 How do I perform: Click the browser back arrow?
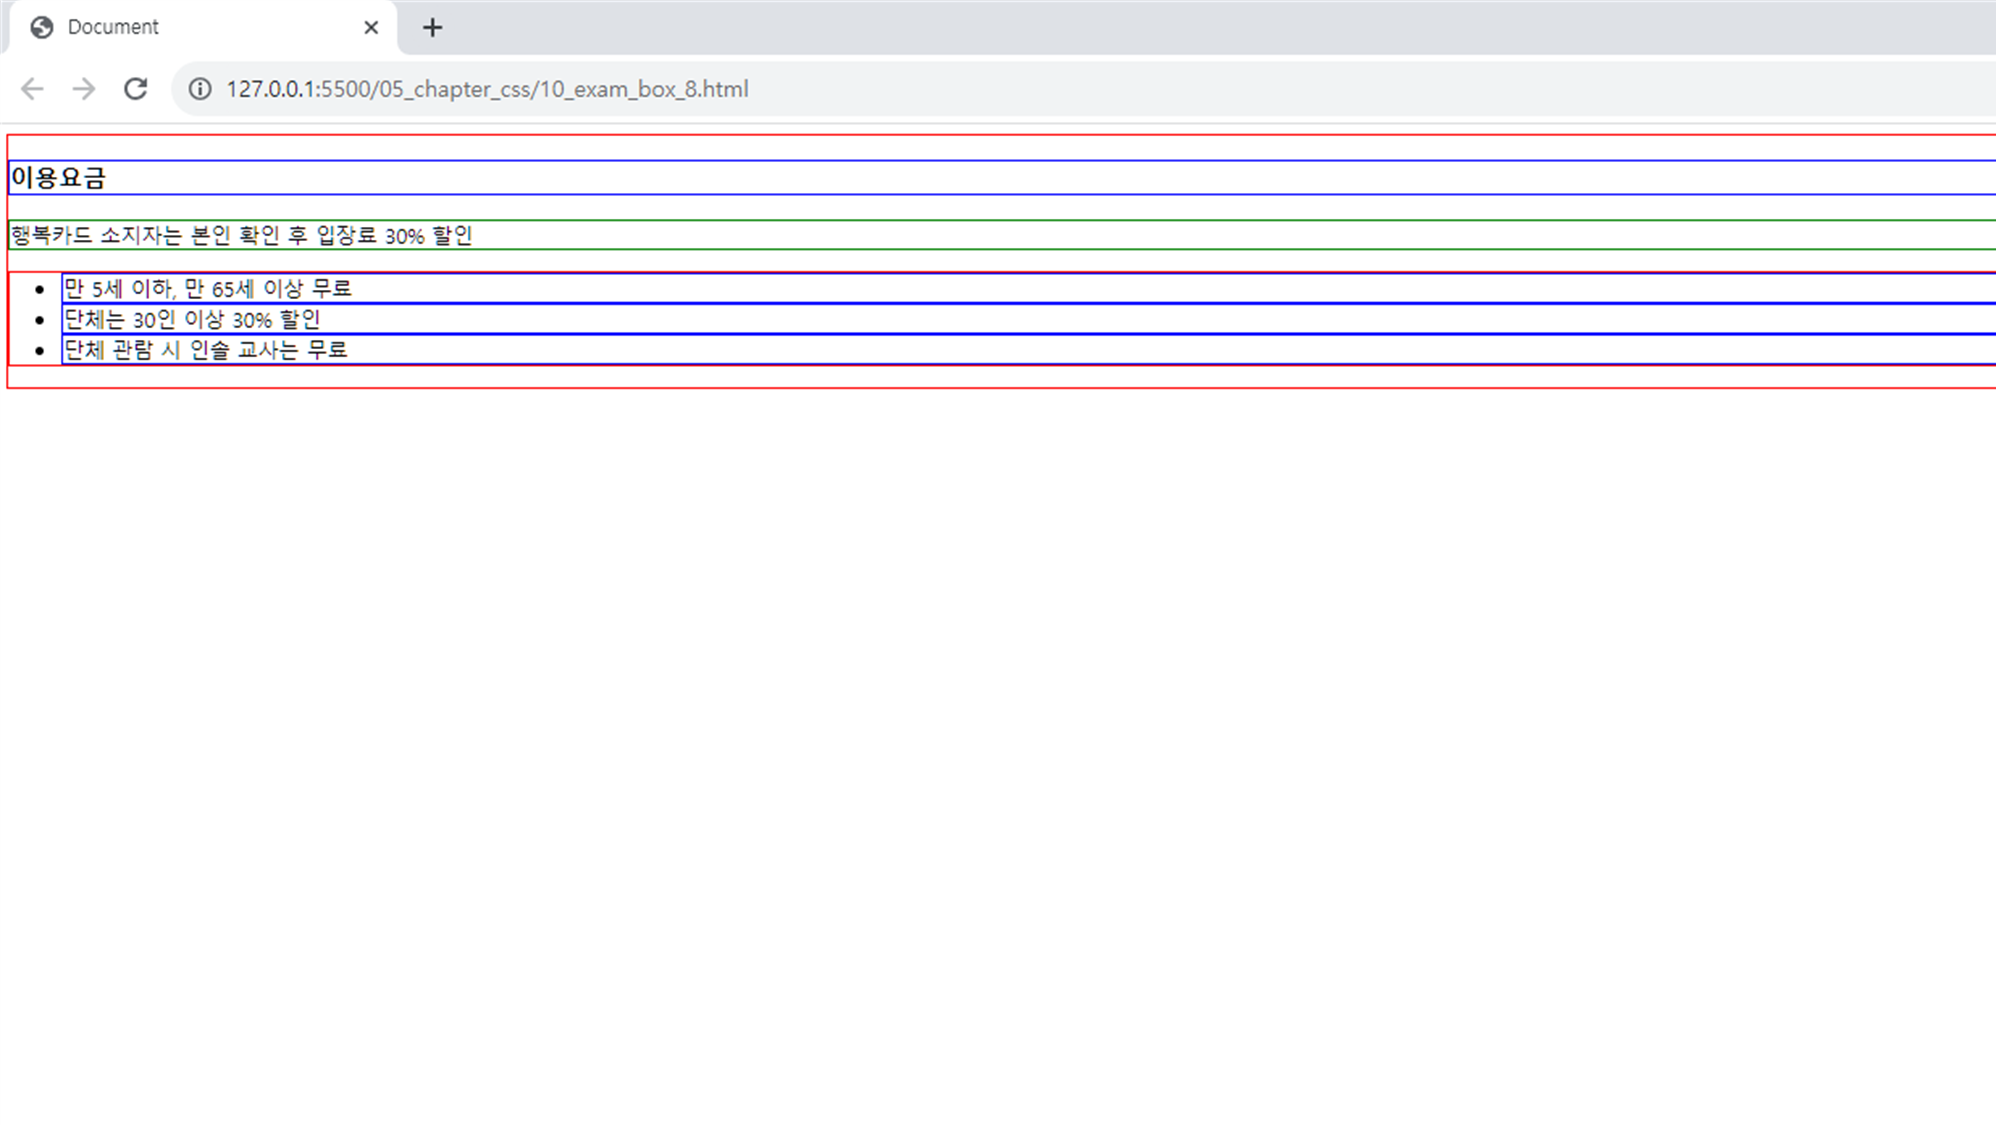[32, 89]
